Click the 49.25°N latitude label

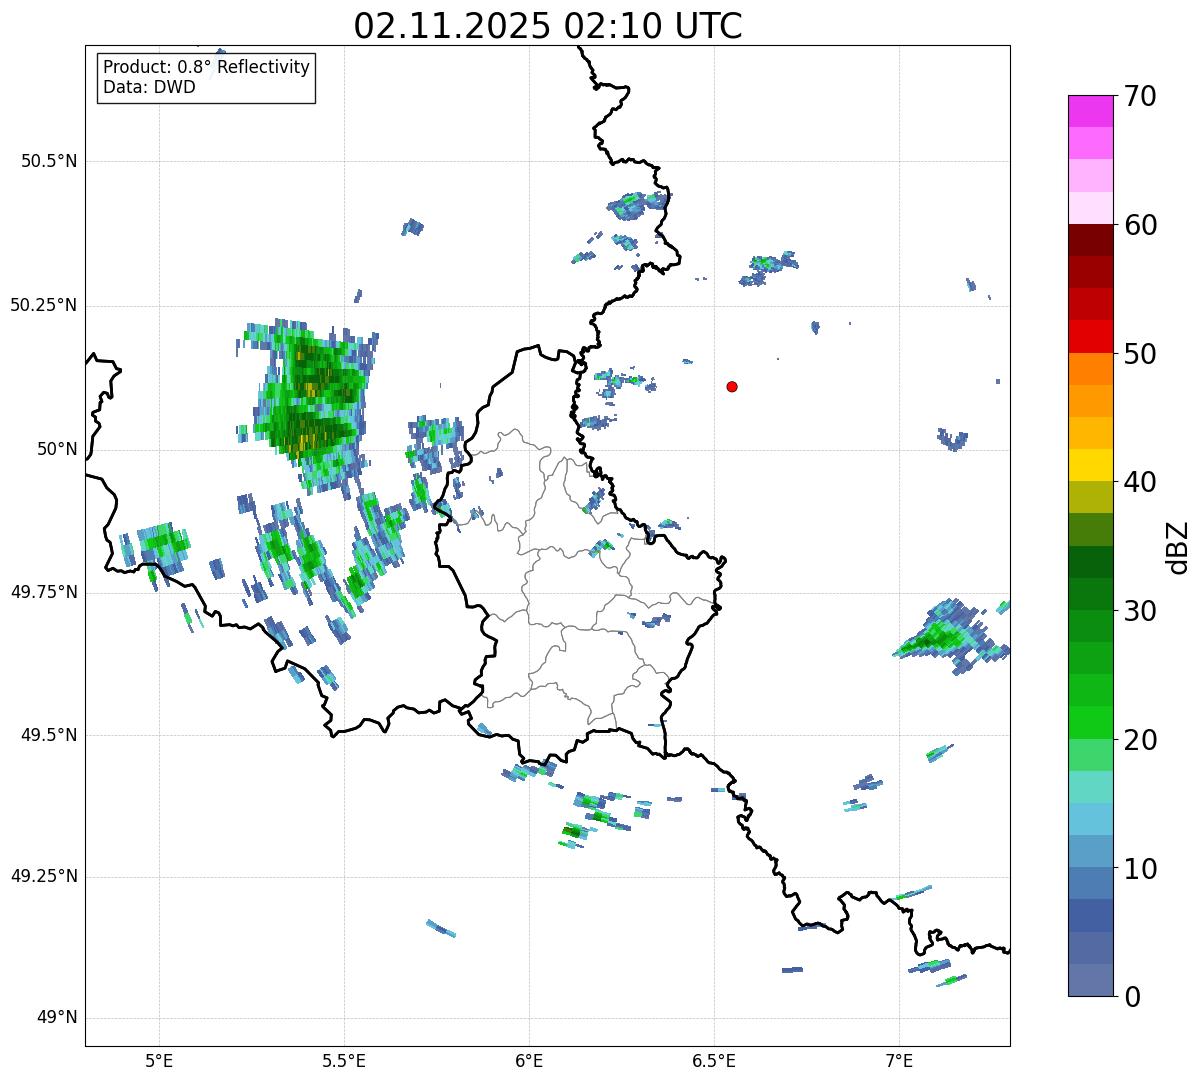point(44,877)
